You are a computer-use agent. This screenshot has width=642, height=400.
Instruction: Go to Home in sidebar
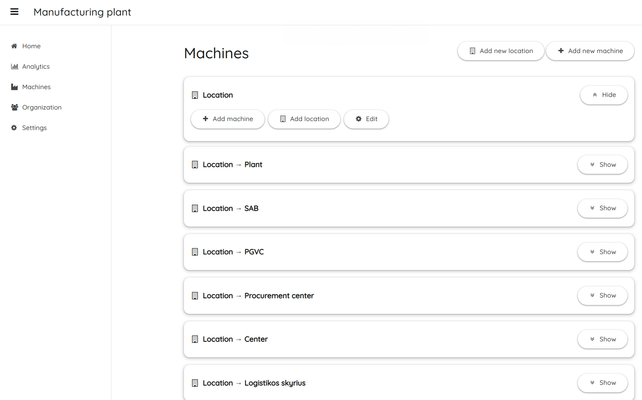pos(31,46)
